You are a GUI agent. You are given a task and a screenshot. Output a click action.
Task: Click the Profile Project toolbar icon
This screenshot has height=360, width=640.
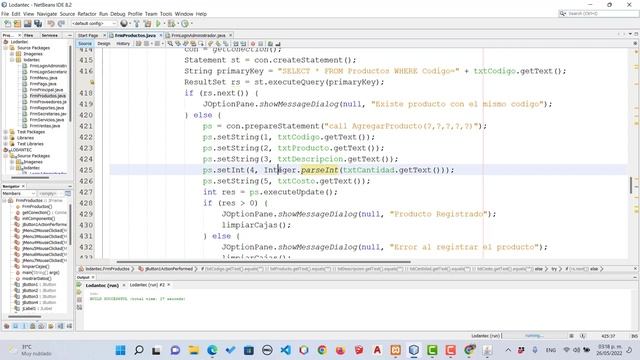[x=185, y=24]
